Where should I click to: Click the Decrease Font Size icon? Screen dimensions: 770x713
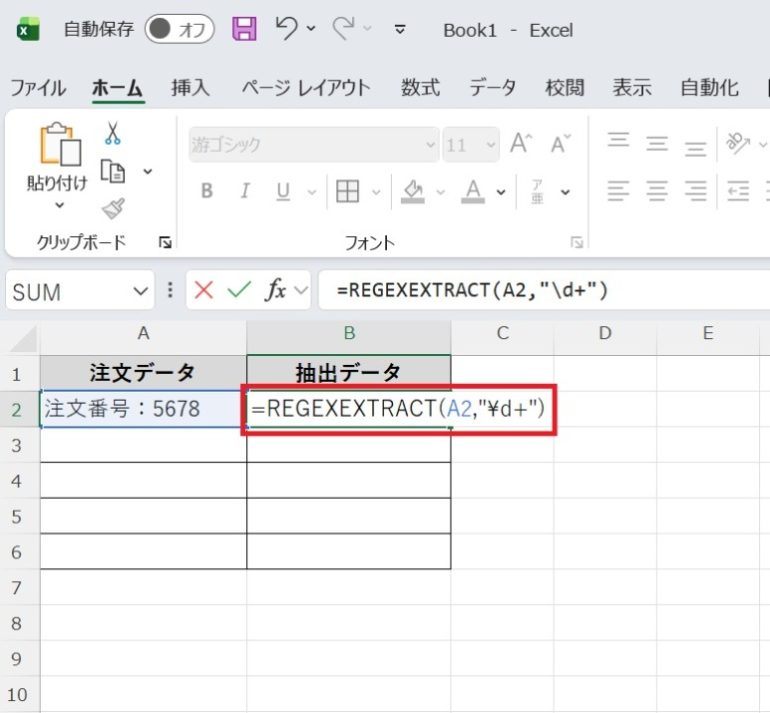tap(560, 144)
